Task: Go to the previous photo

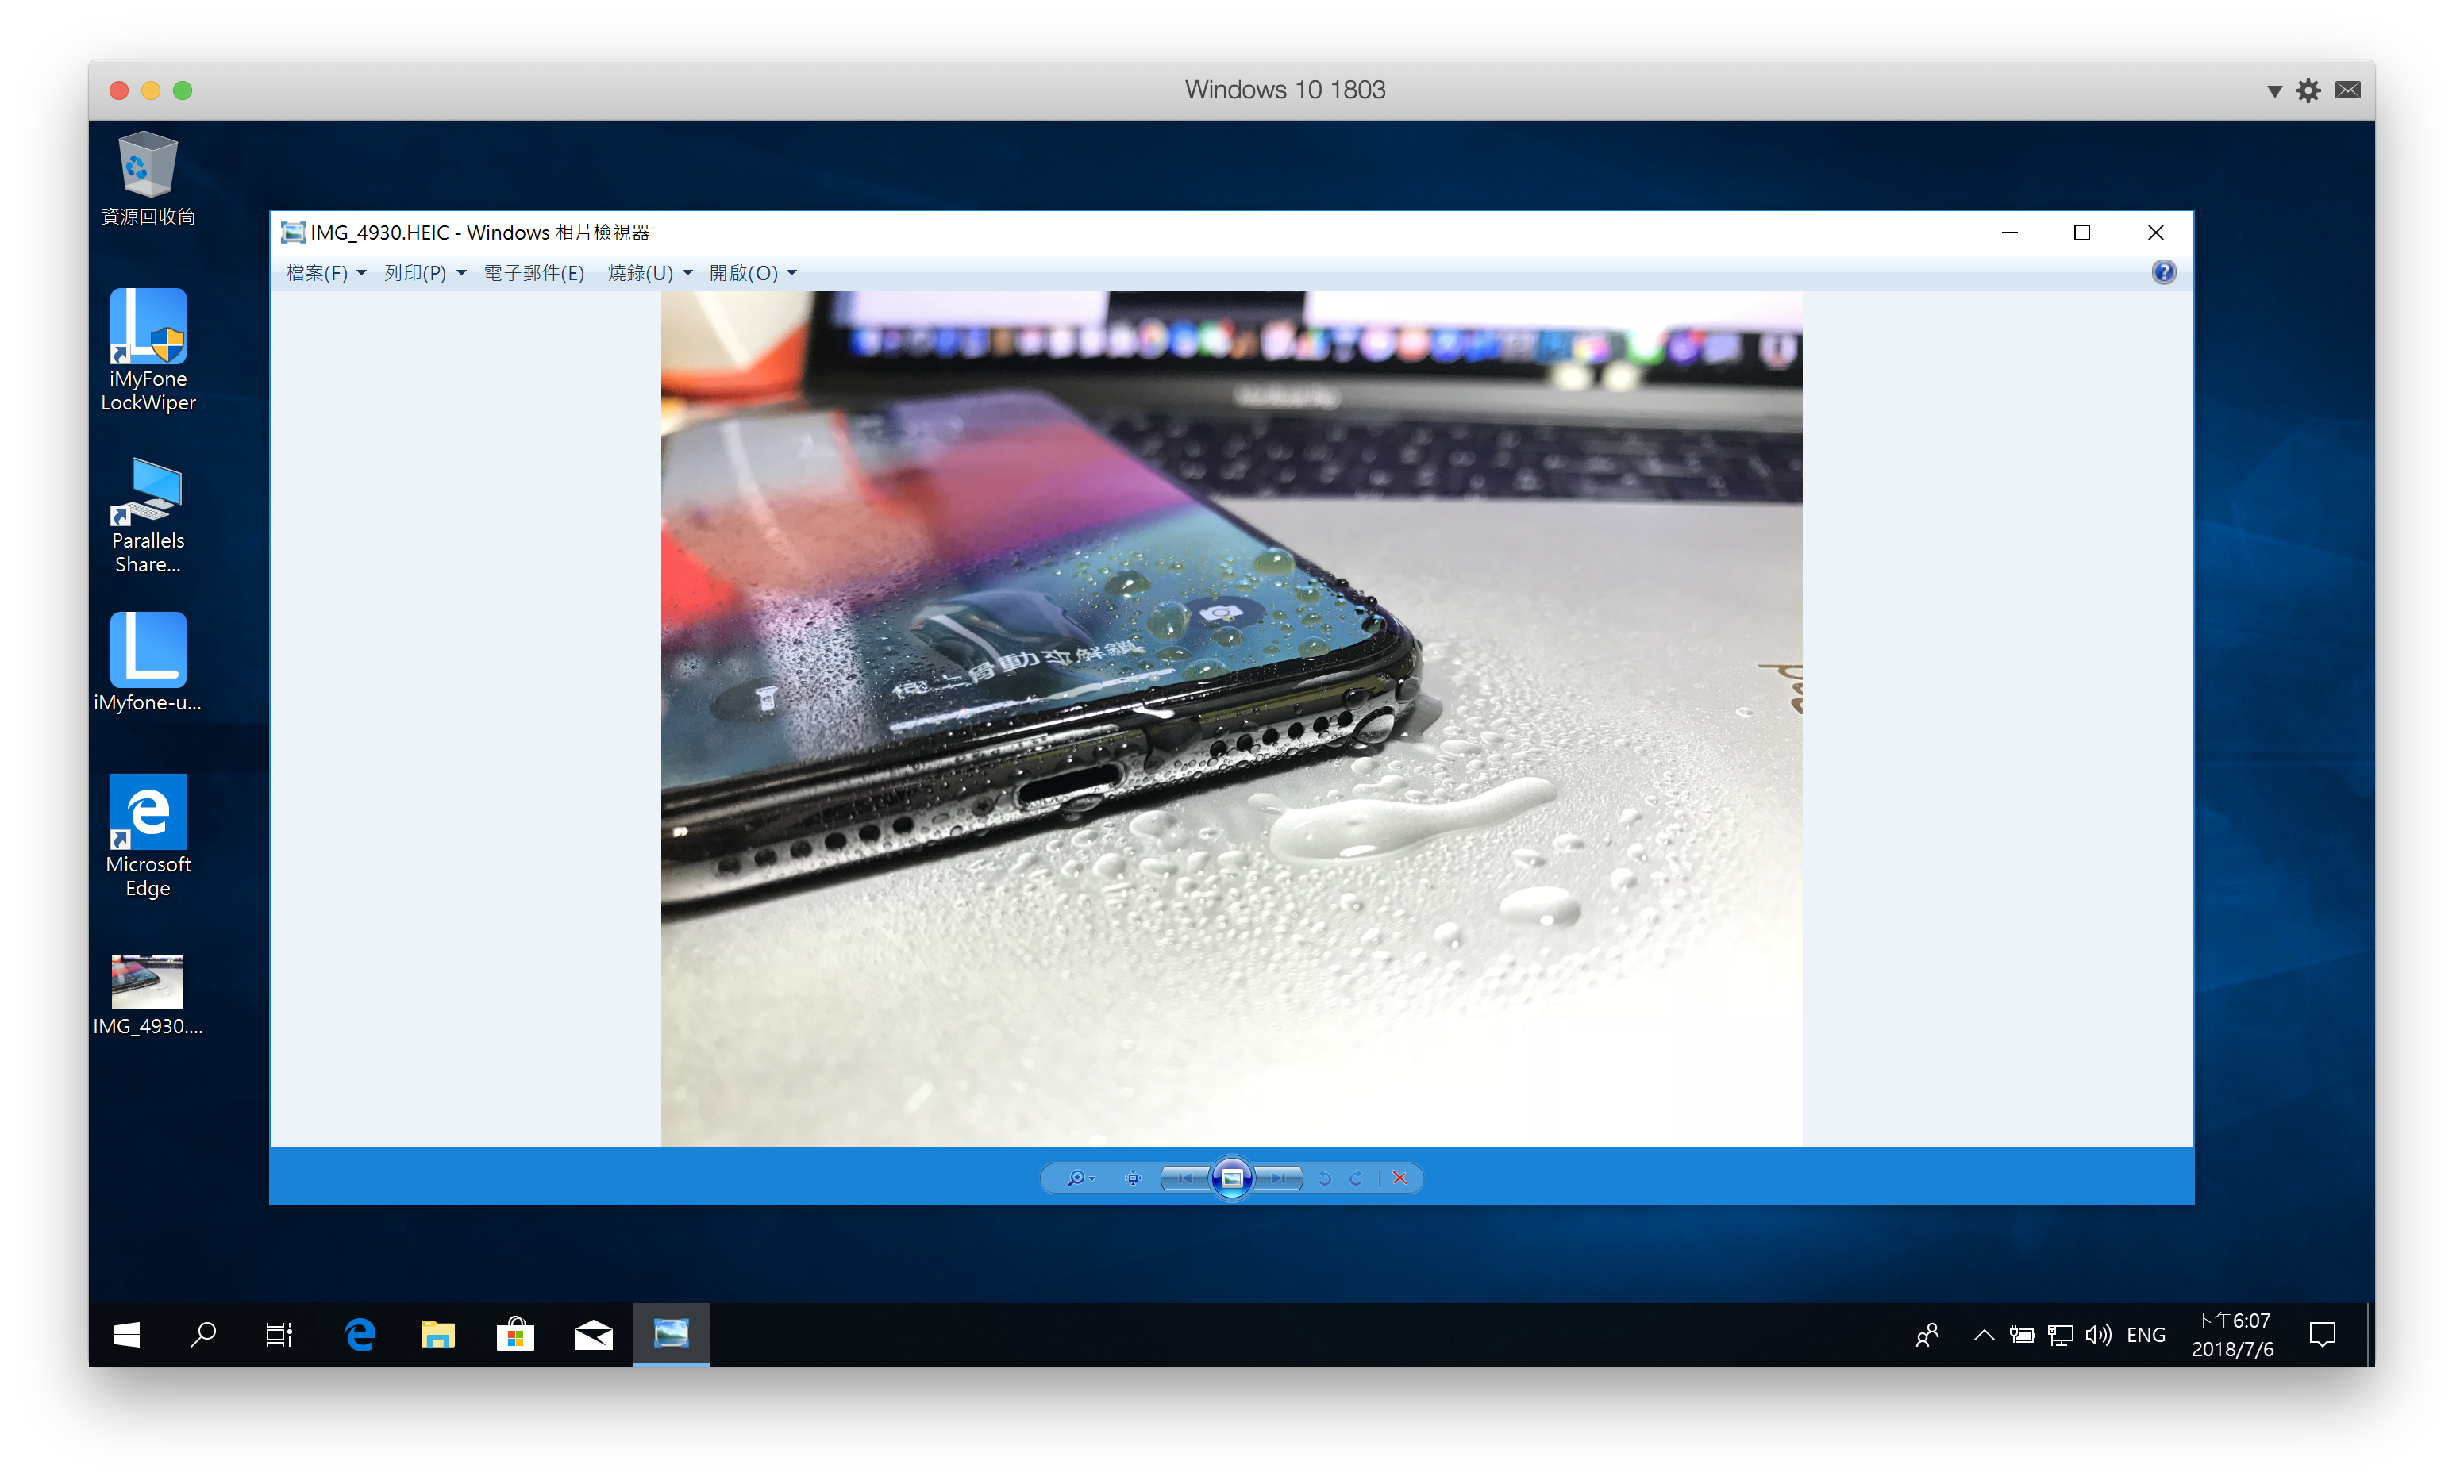Action: click(x=1185, y=1178)
